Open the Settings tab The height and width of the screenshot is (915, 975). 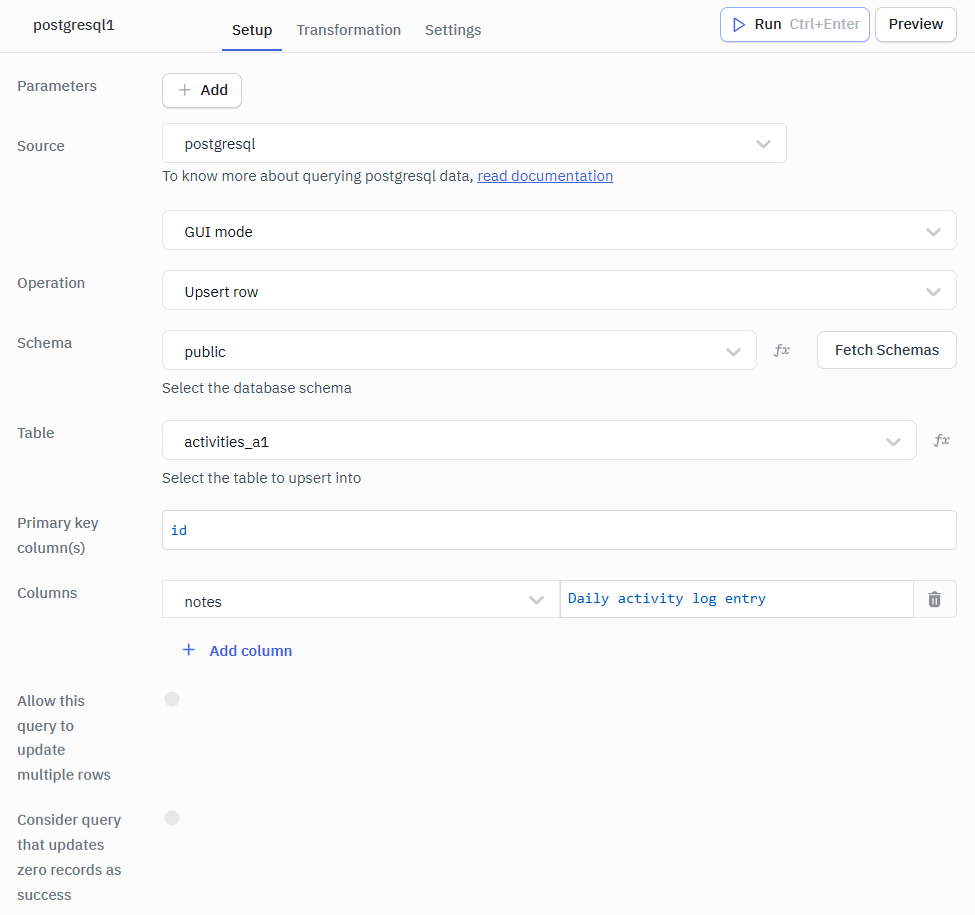click(452, 30)
